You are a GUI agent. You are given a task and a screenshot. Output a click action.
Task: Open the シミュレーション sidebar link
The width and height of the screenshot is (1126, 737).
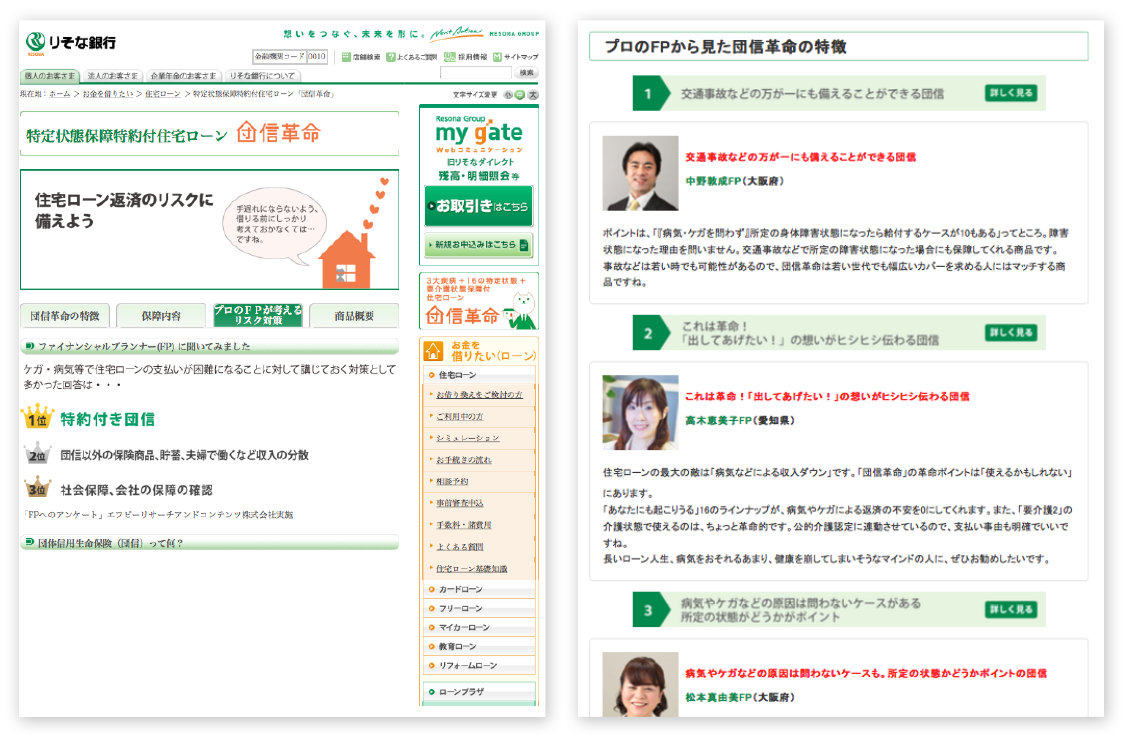point(467,438)
